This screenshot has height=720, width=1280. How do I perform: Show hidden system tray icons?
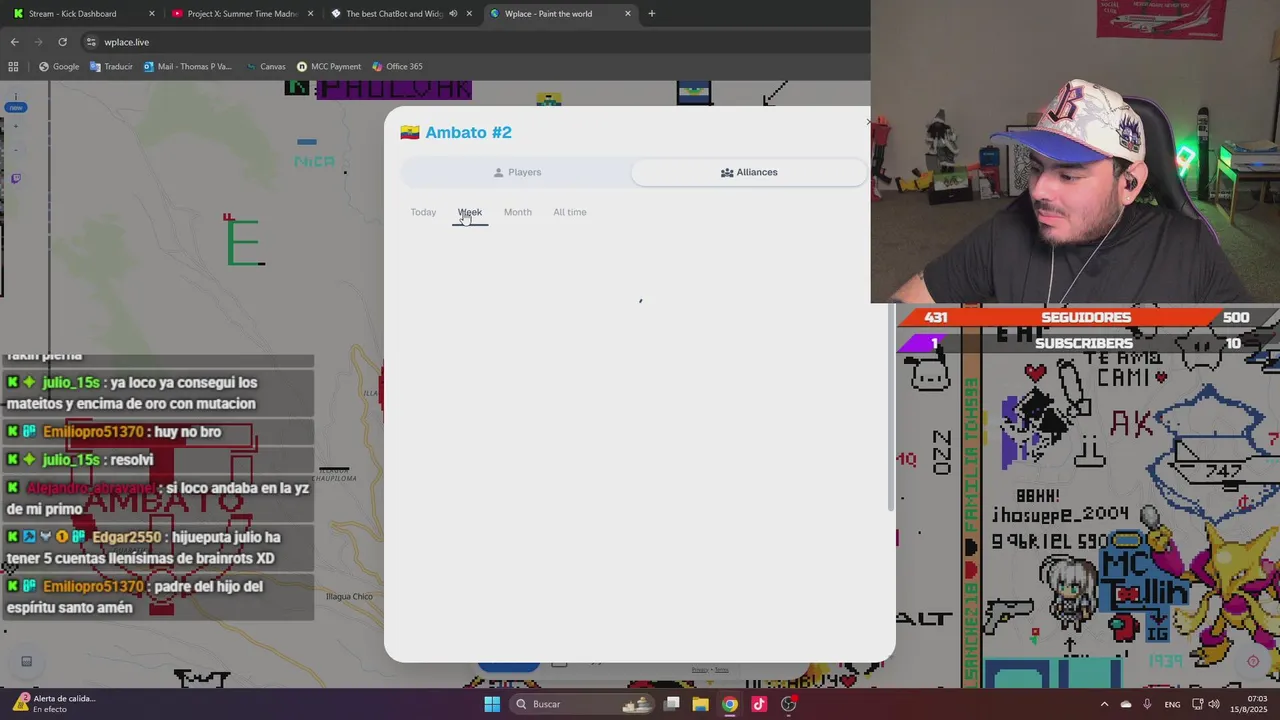(1104, 704)
